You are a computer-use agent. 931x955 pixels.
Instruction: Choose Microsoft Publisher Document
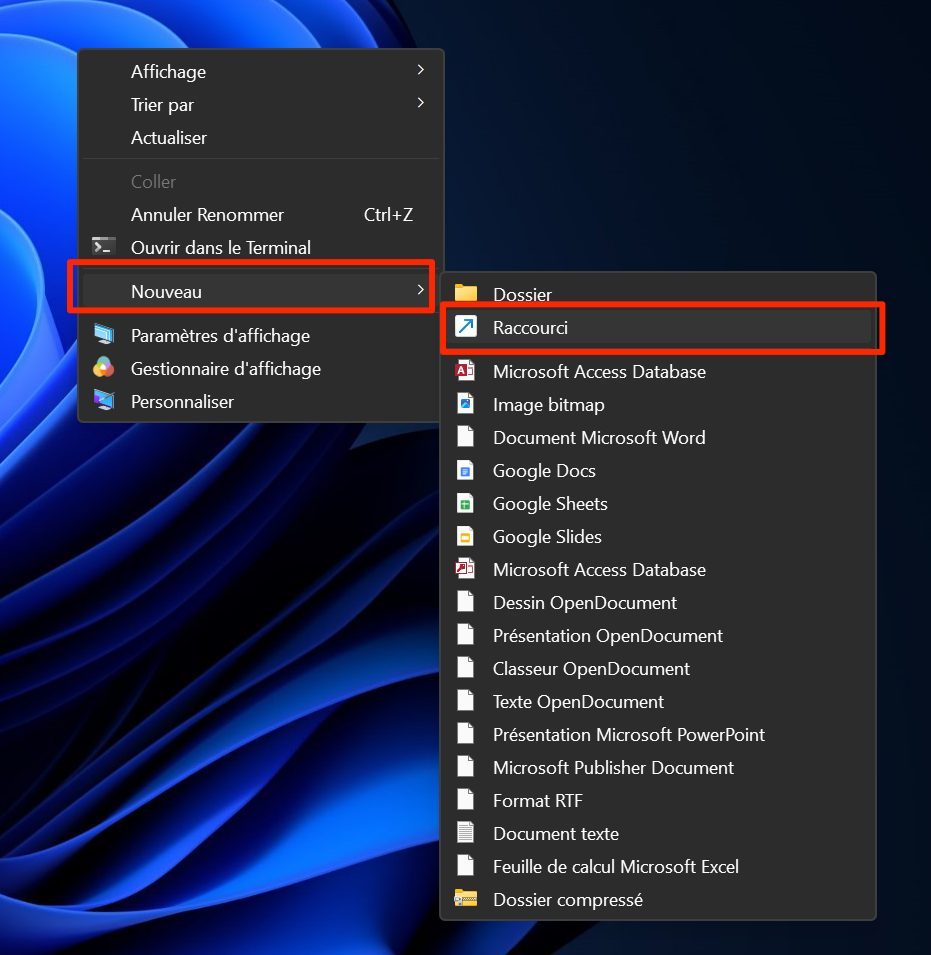click(x=658, y=767)
